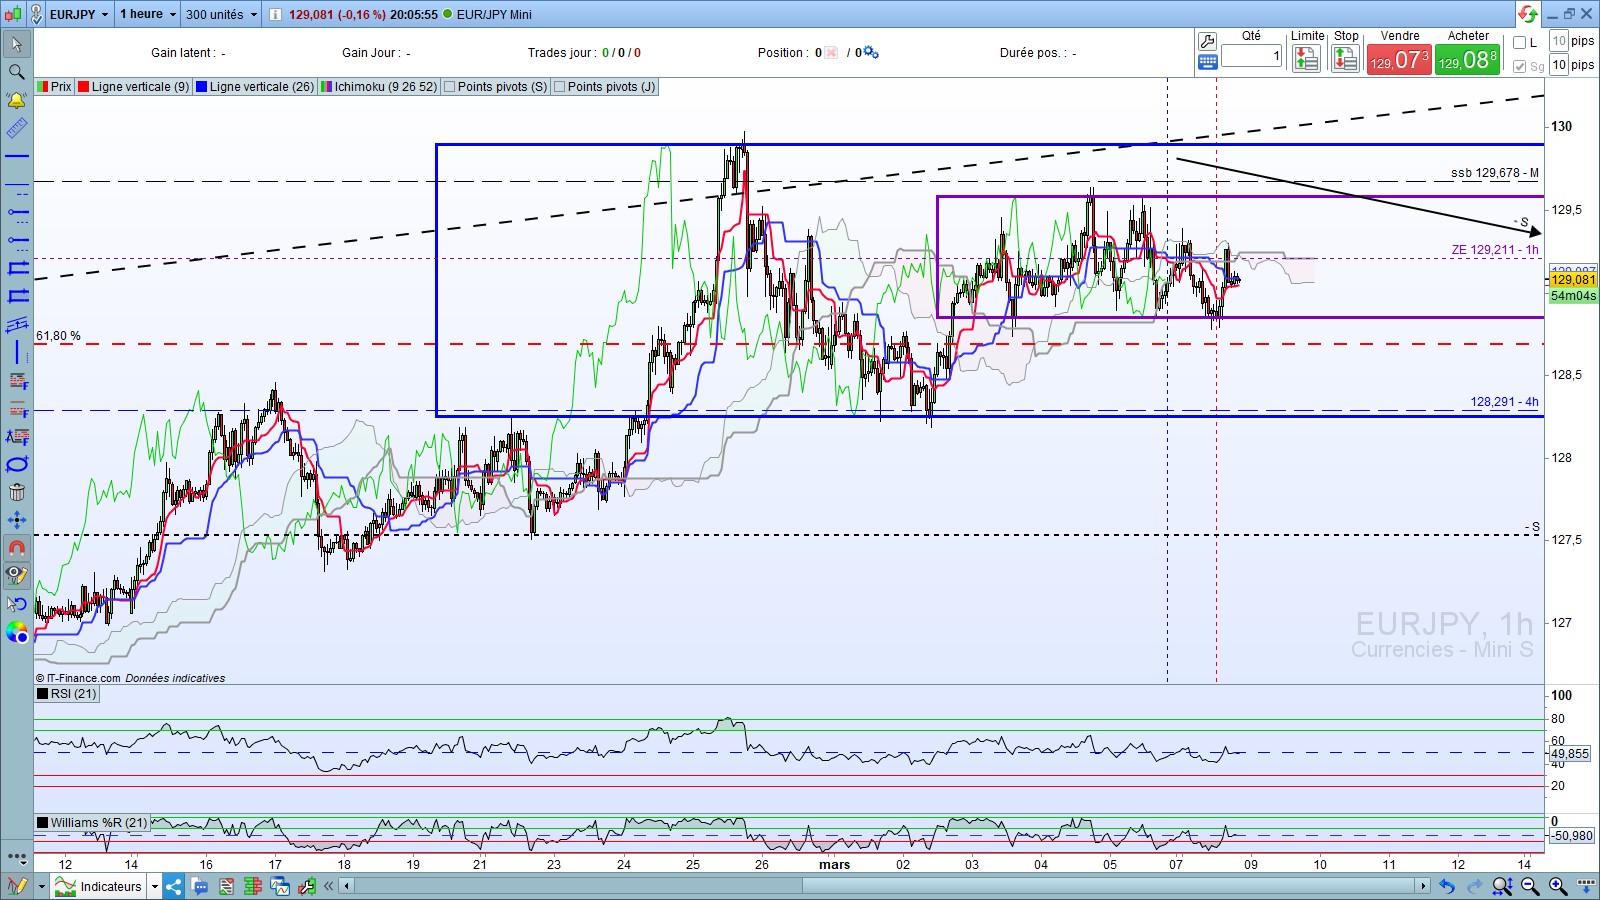
Task: Select the arrow cursor tool
Action: tap(17, 44)
